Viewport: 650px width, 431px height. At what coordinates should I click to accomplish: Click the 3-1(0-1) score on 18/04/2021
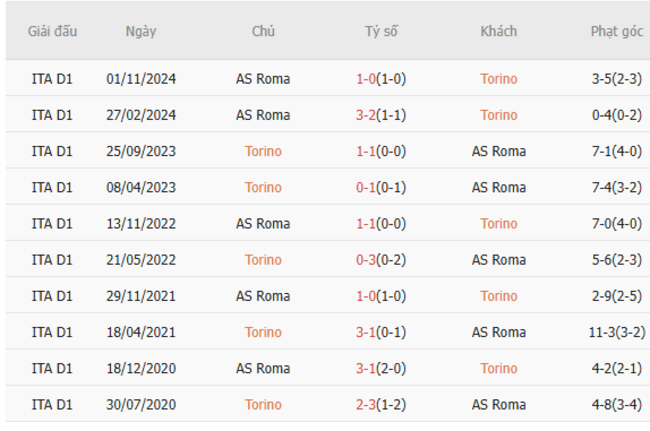(x=381, y=332)
